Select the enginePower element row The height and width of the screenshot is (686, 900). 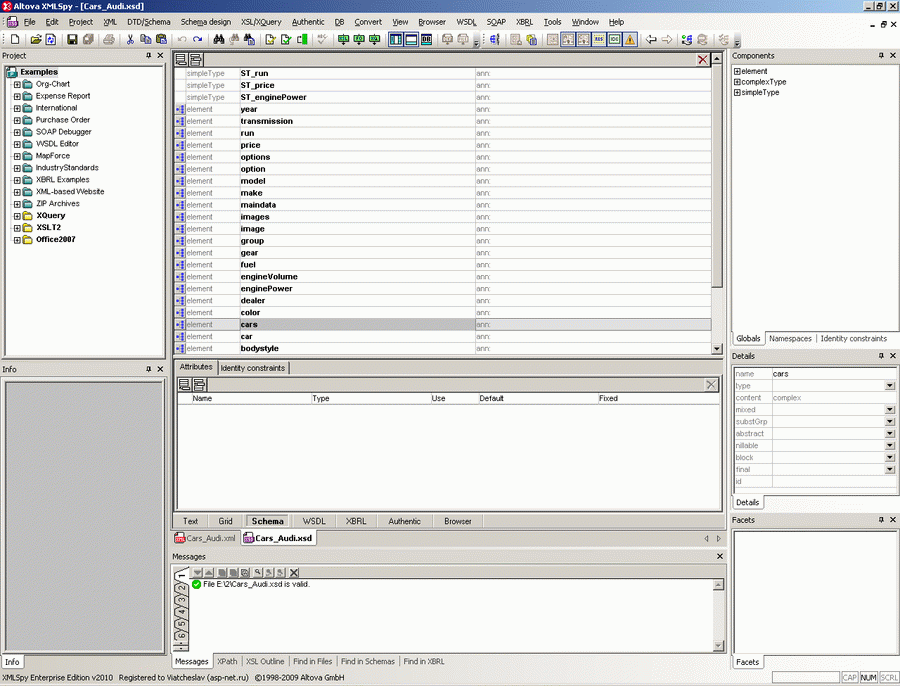pos(443,289)
